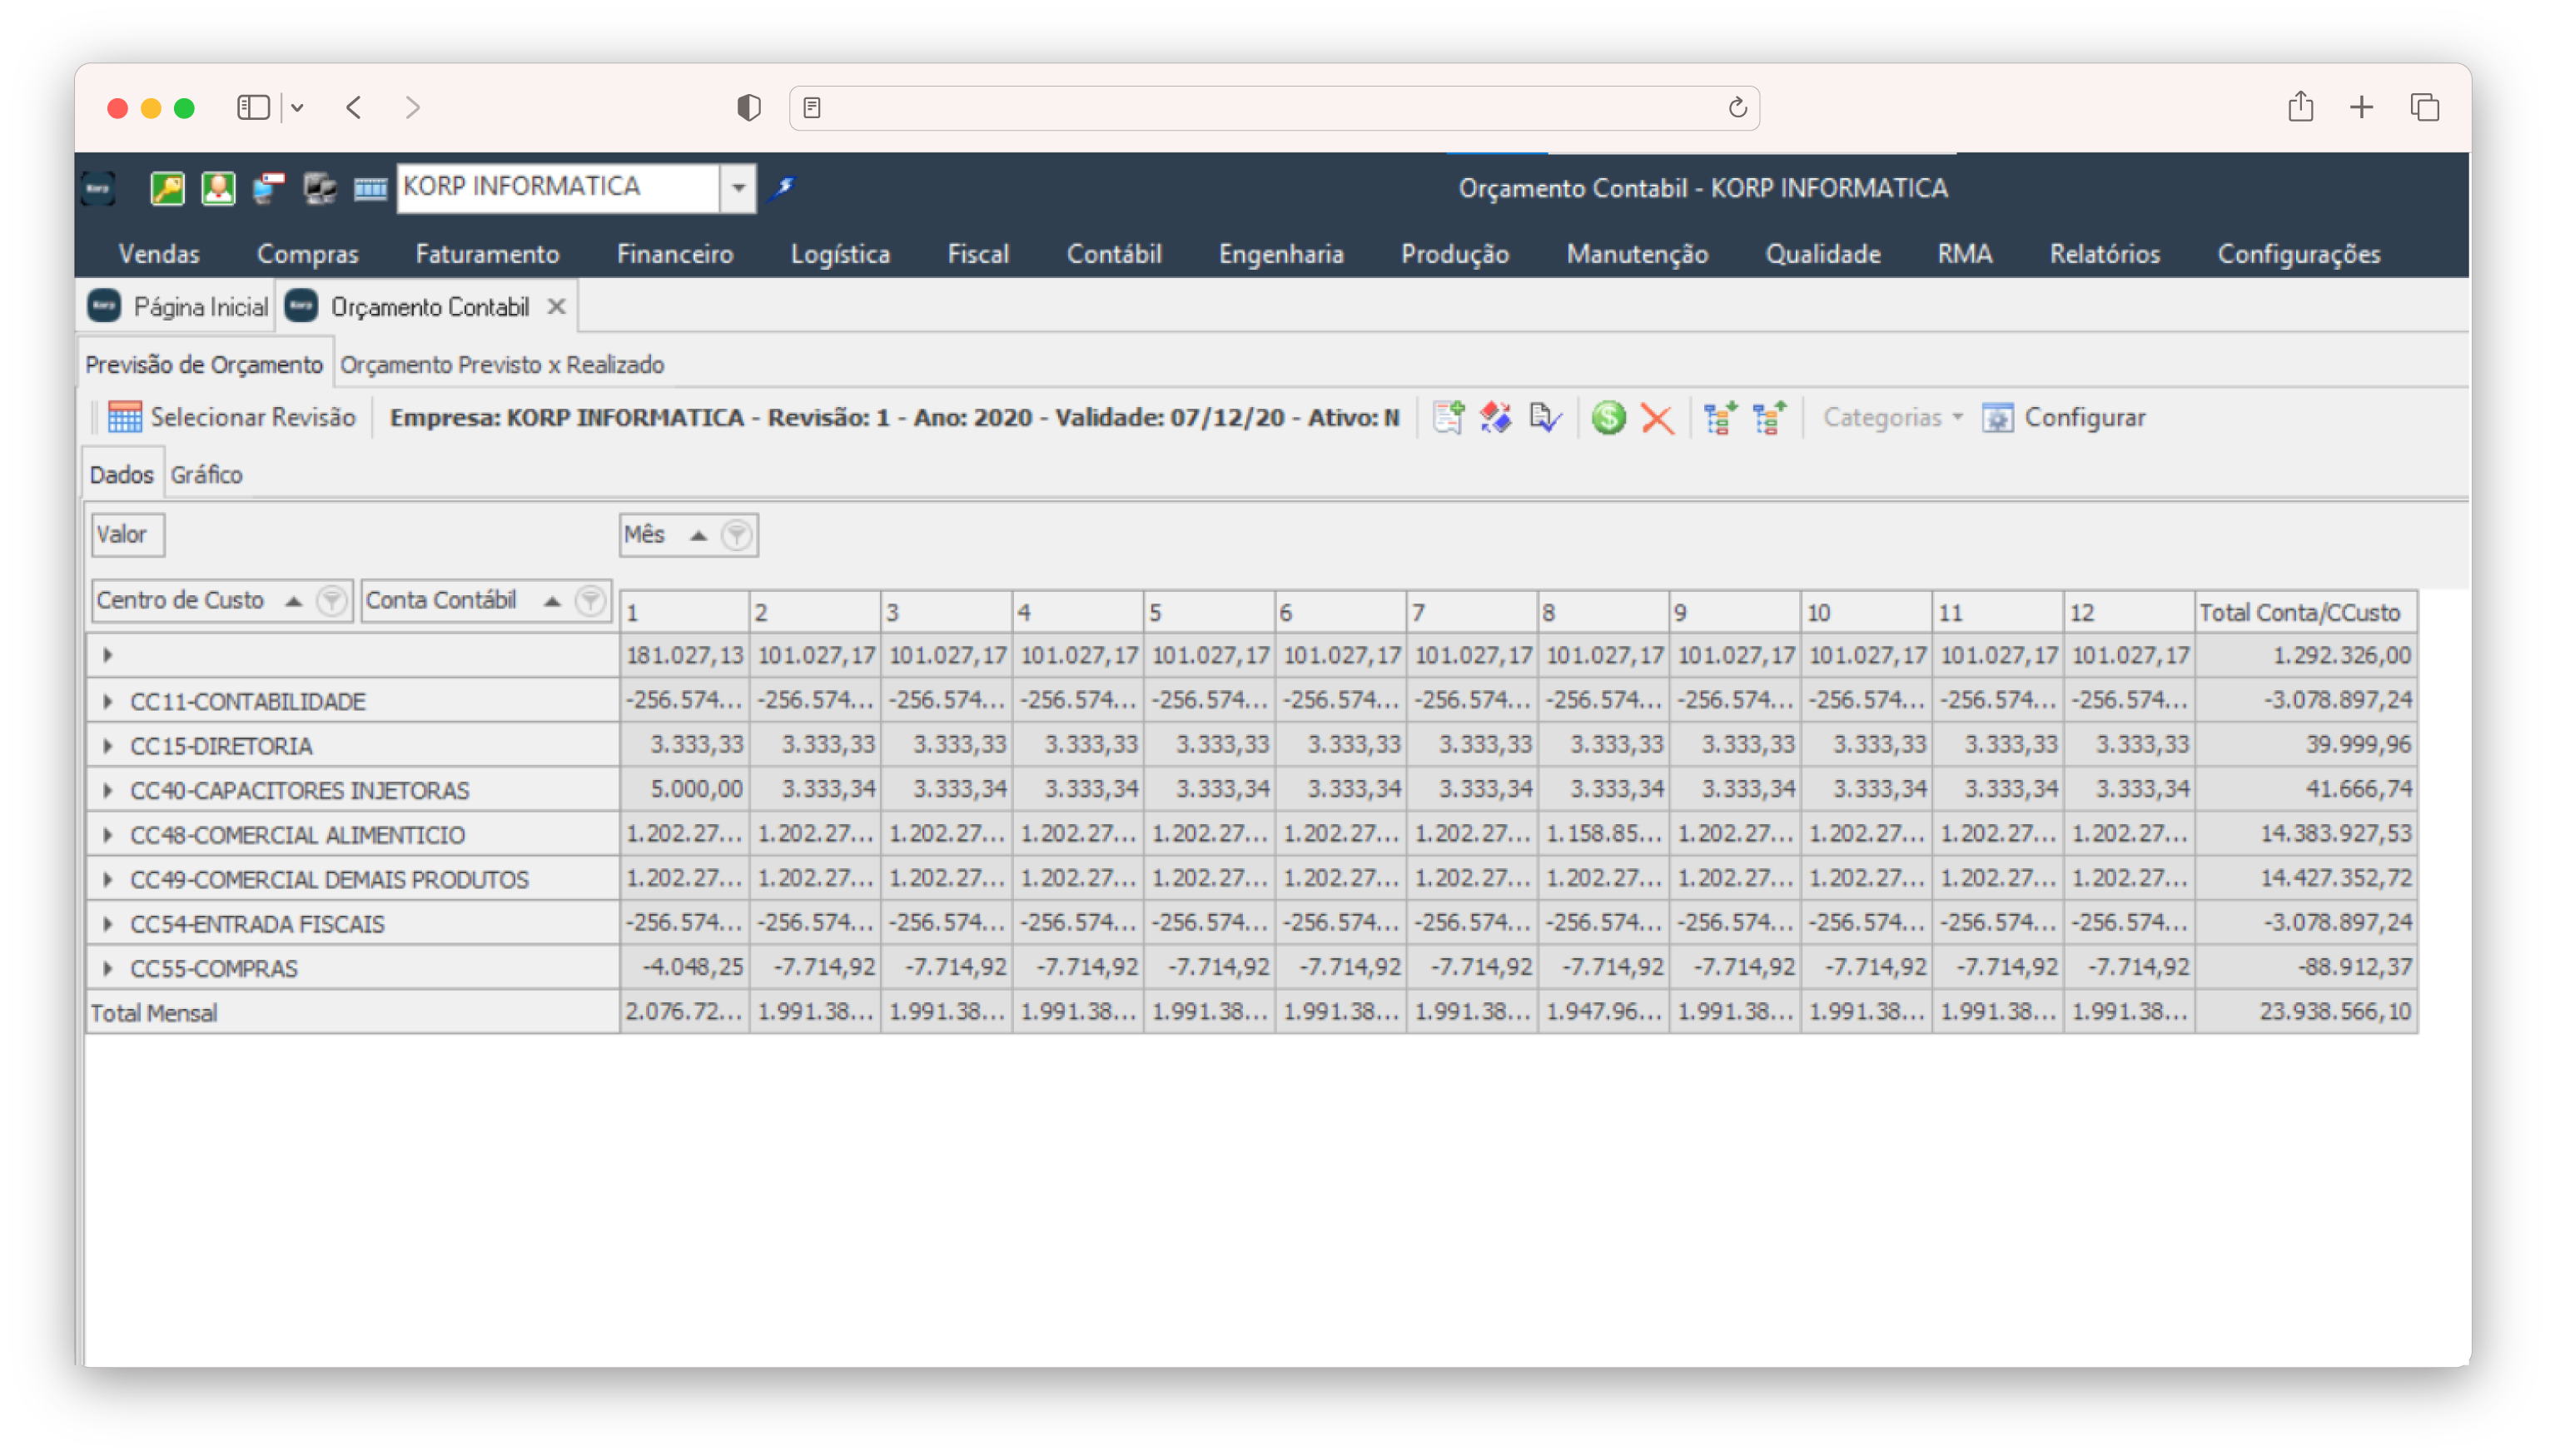This screenshot has height=1456, width=2550.
Task: Open the Contábil menu
Action: [1113, 254]
